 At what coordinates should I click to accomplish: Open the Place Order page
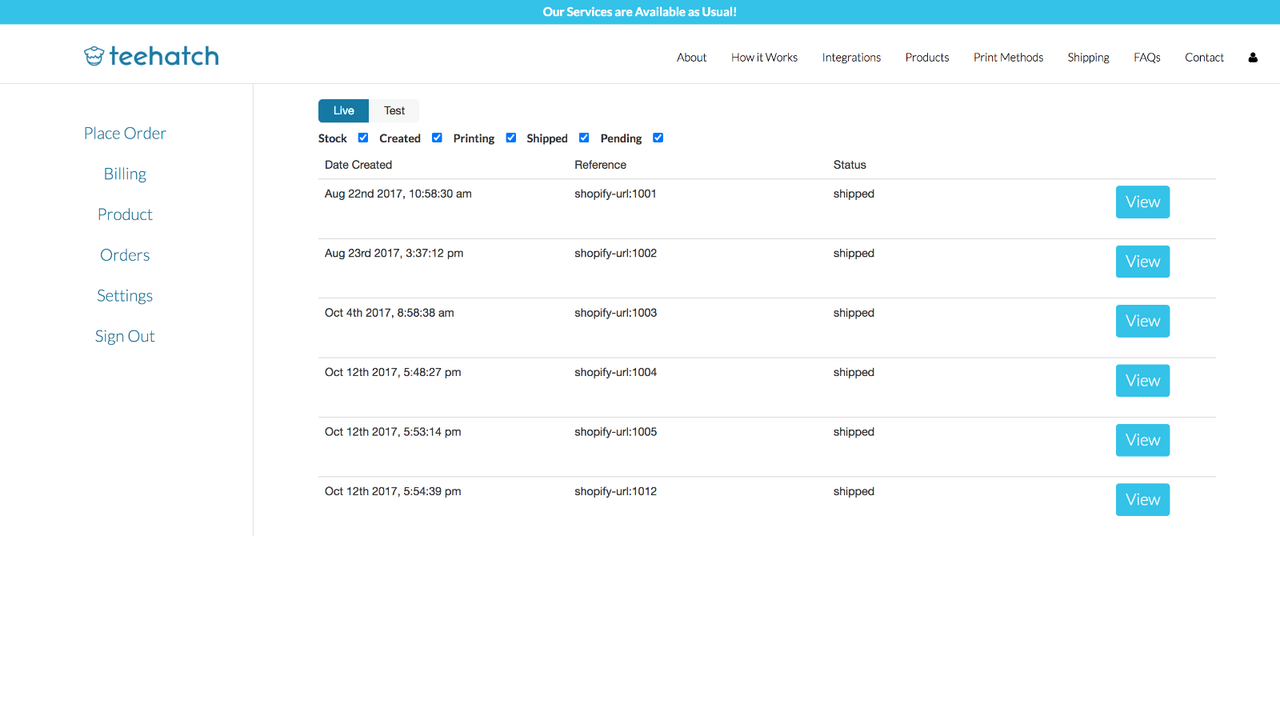(x=124, y=132)
